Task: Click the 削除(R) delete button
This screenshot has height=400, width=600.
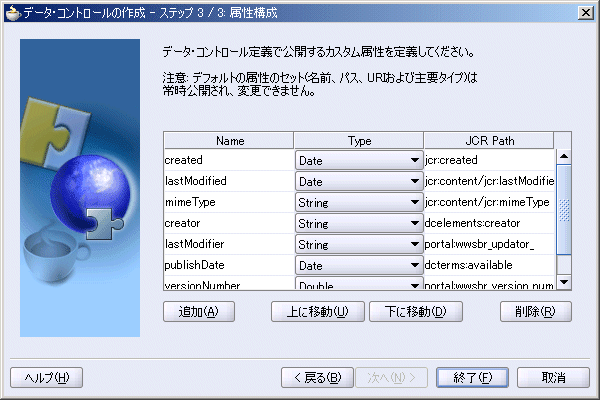Action: (x=535, y=312)
